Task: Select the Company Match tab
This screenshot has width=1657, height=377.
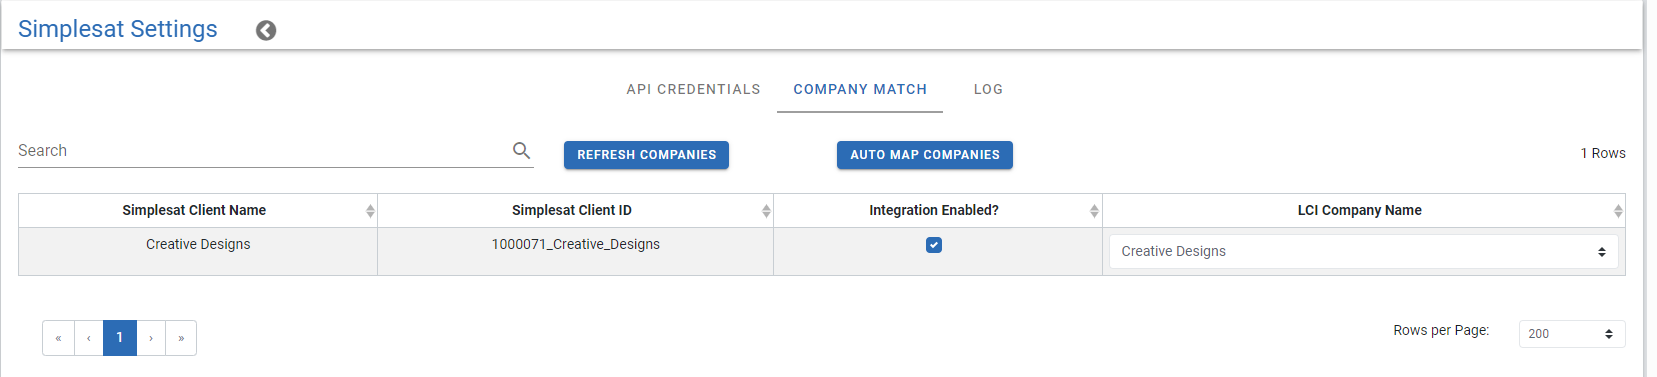Action: coord(860,89)
